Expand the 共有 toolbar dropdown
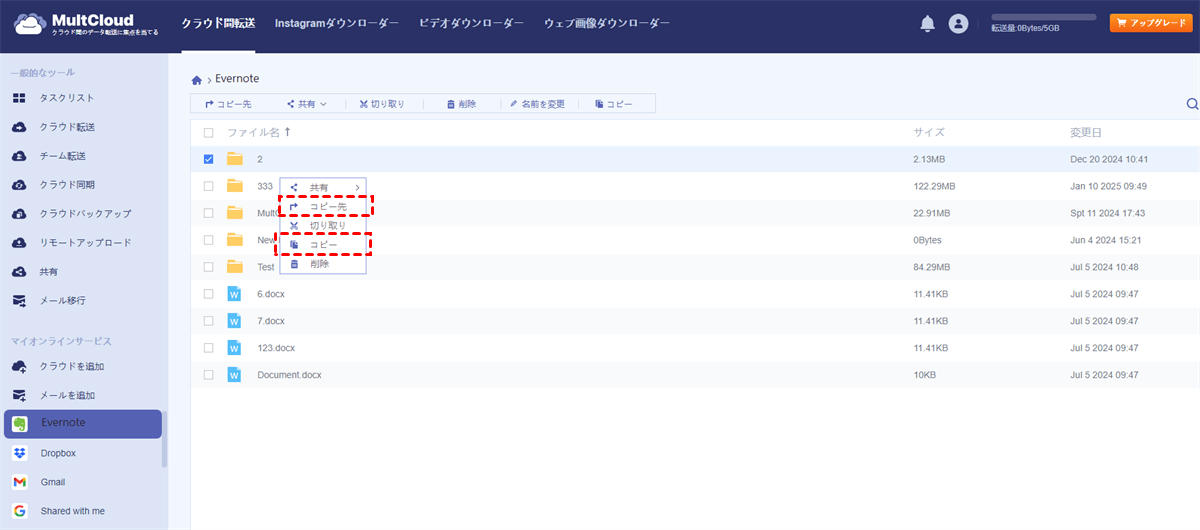The height and width of the screenshot is (530, 1200). coord(306,104)
